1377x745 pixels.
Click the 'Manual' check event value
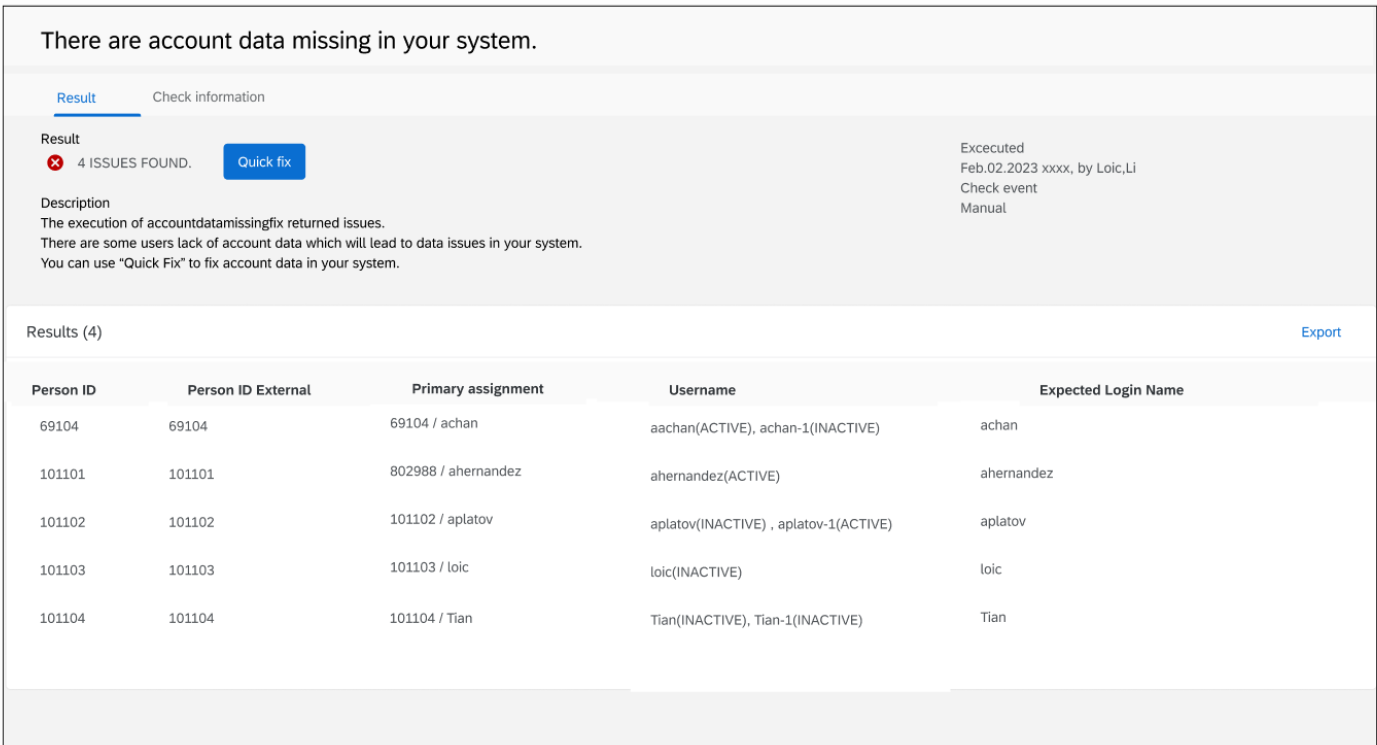click(983, 208)
